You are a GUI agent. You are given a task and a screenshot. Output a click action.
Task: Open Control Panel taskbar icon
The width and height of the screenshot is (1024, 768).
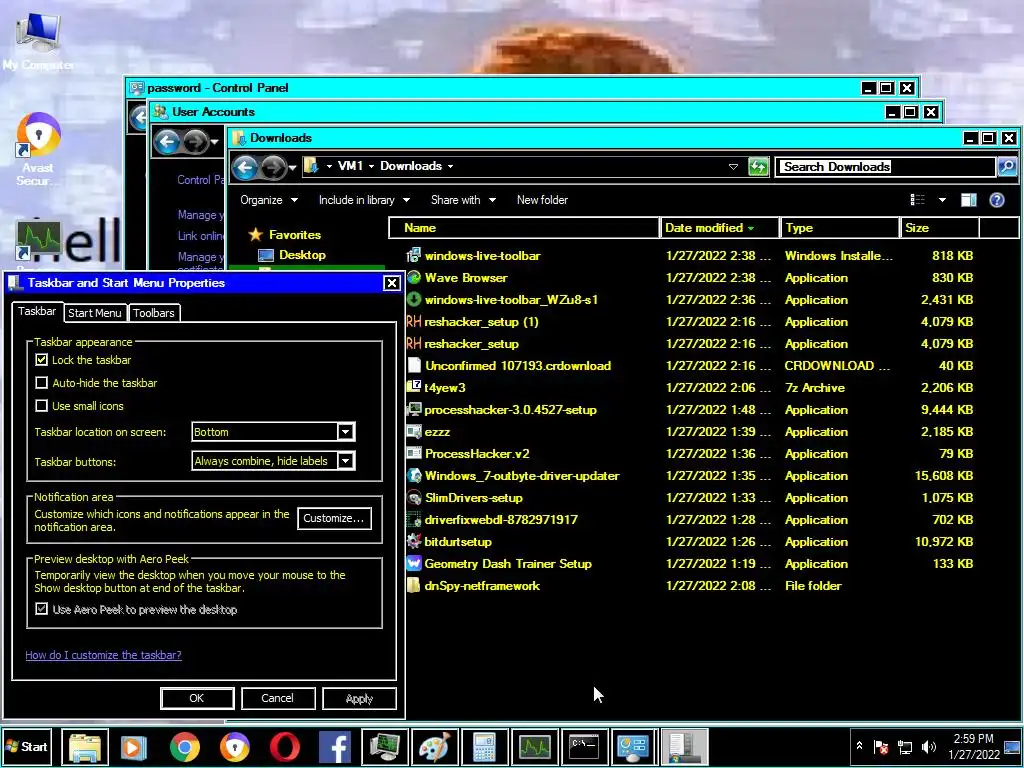633,746
